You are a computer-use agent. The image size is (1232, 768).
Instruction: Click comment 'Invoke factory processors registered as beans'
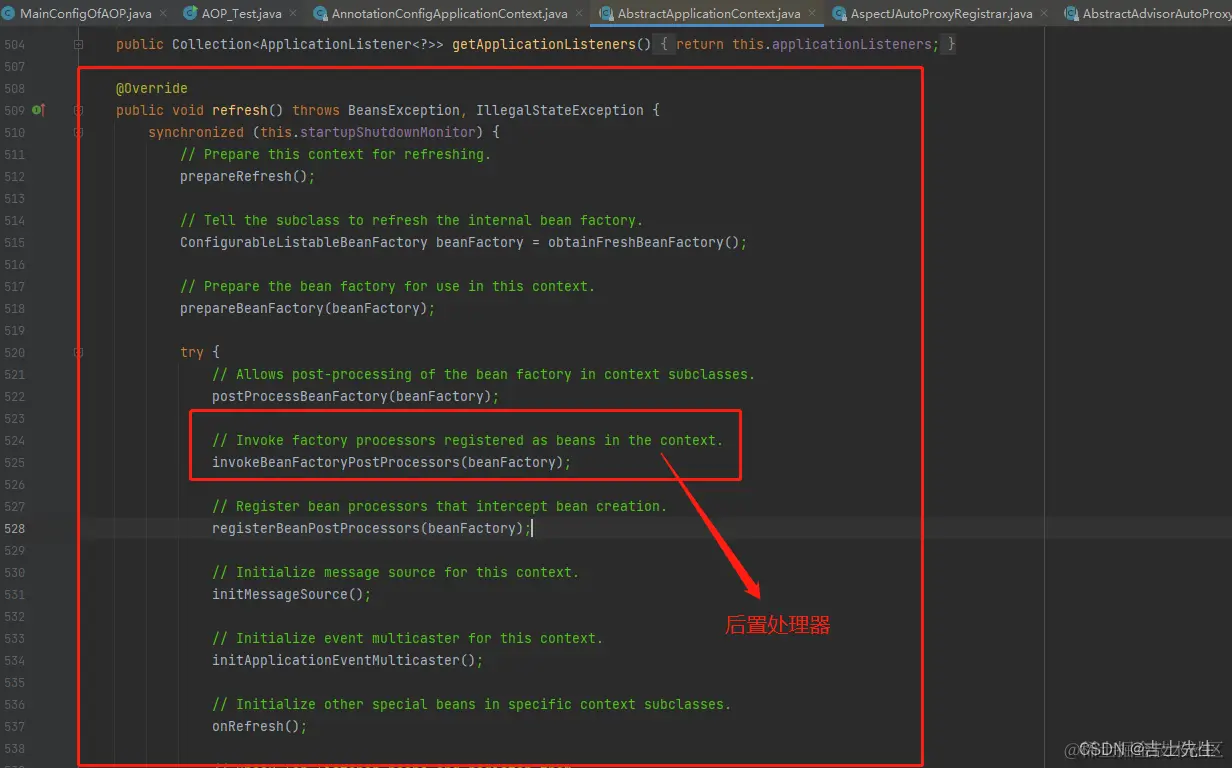(468, 440)
